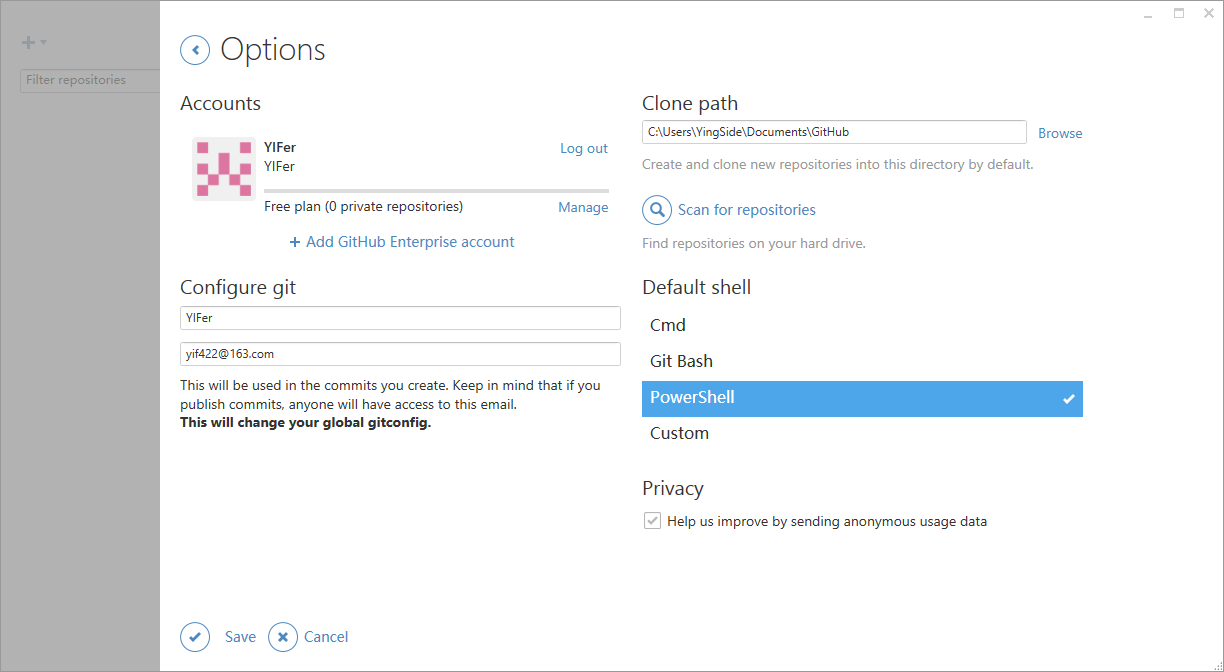Click Add GitHub Enterprise account link
Image resolution: width=1224 pixels, height=672 pixels.
(410, 242)
